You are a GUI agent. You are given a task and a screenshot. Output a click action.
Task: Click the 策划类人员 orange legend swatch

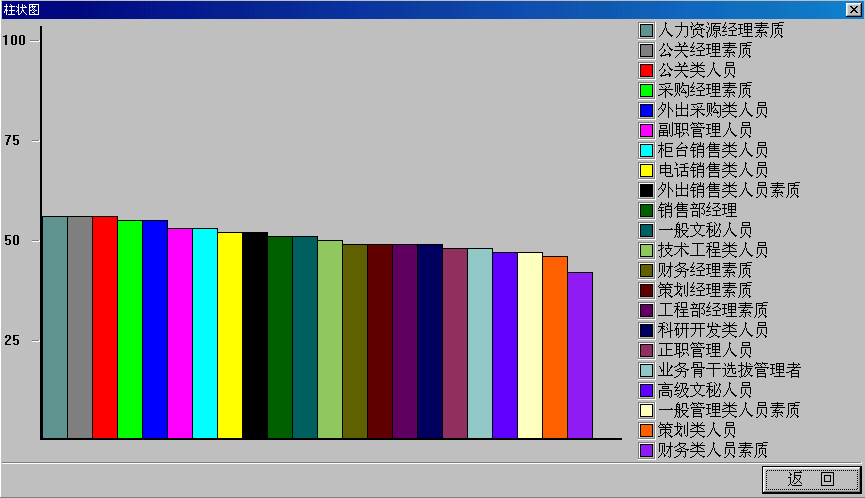[x=646, y=430]
